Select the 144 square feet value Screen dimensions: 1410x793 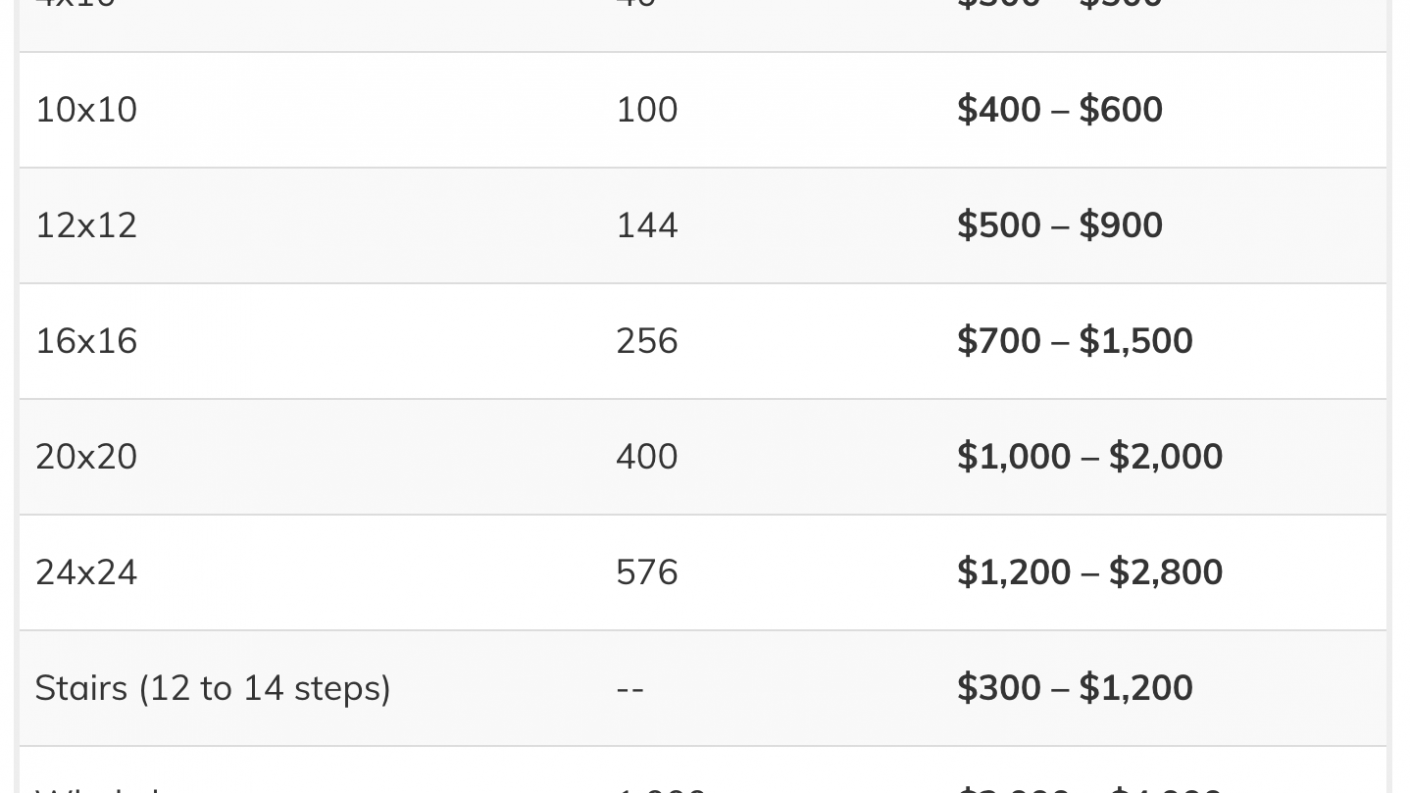647,225
